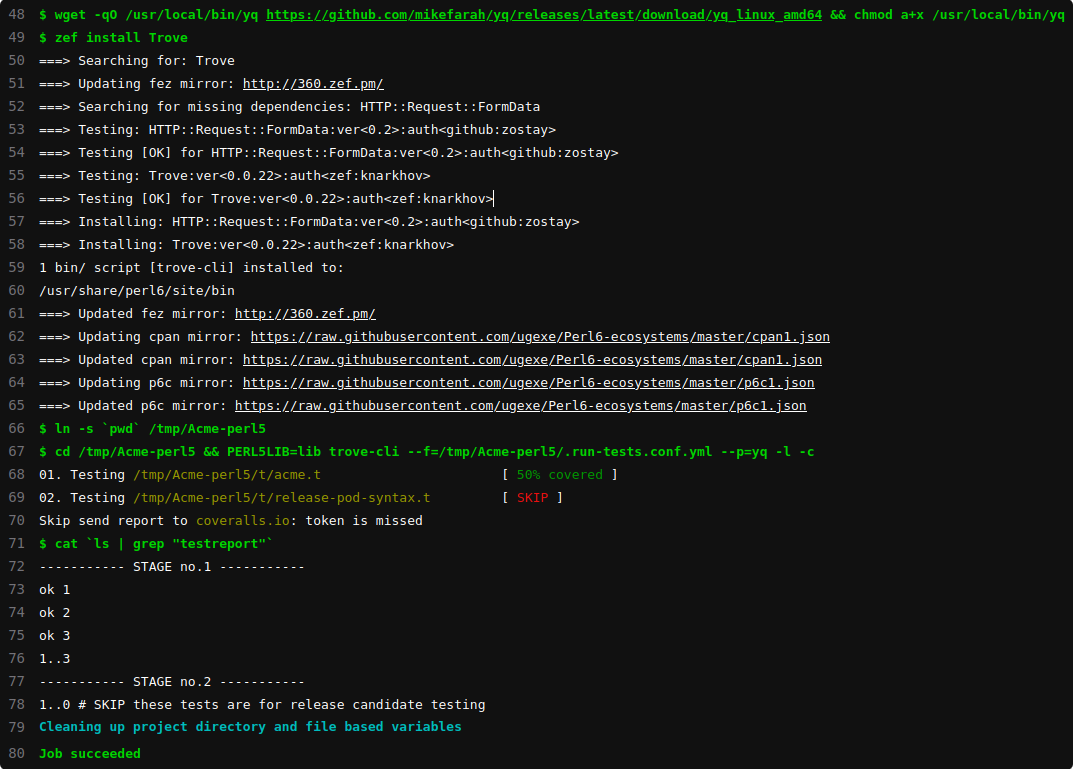Screen dimensions: 1073x769
Task: Open p6c1.json link on "Updated p6c mirror" line
Action: (x=520, y=406)
